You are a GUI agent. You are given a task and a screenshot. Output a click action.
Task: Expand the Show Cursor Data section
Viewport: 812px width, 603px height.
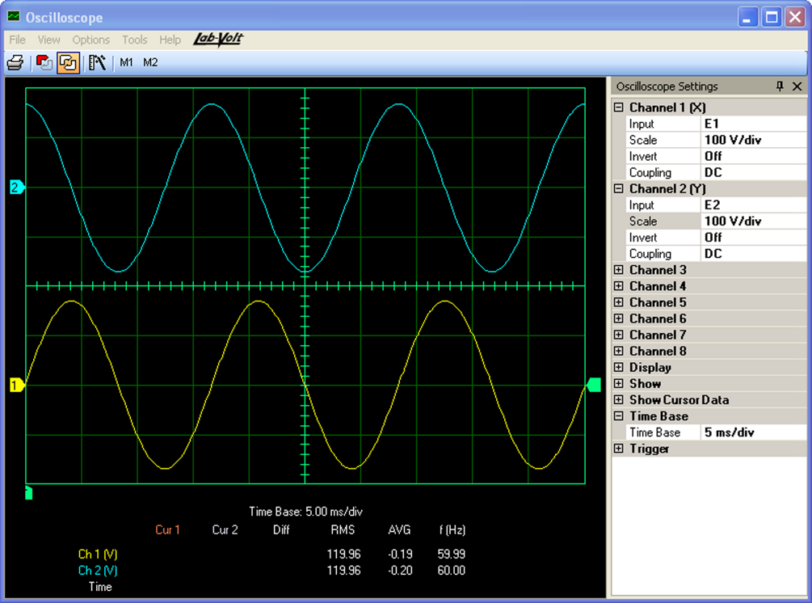pyautogui.click(x=618, y=400)
